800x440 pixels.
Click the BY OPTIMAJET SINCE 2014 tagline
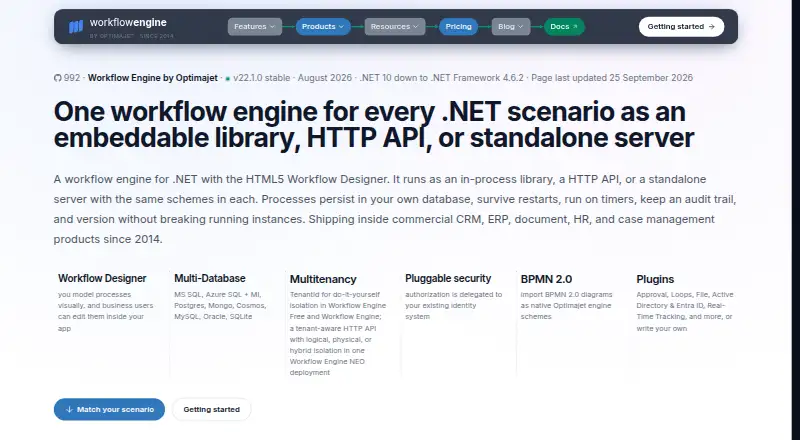pyautogui.click(x=132, y=36)
